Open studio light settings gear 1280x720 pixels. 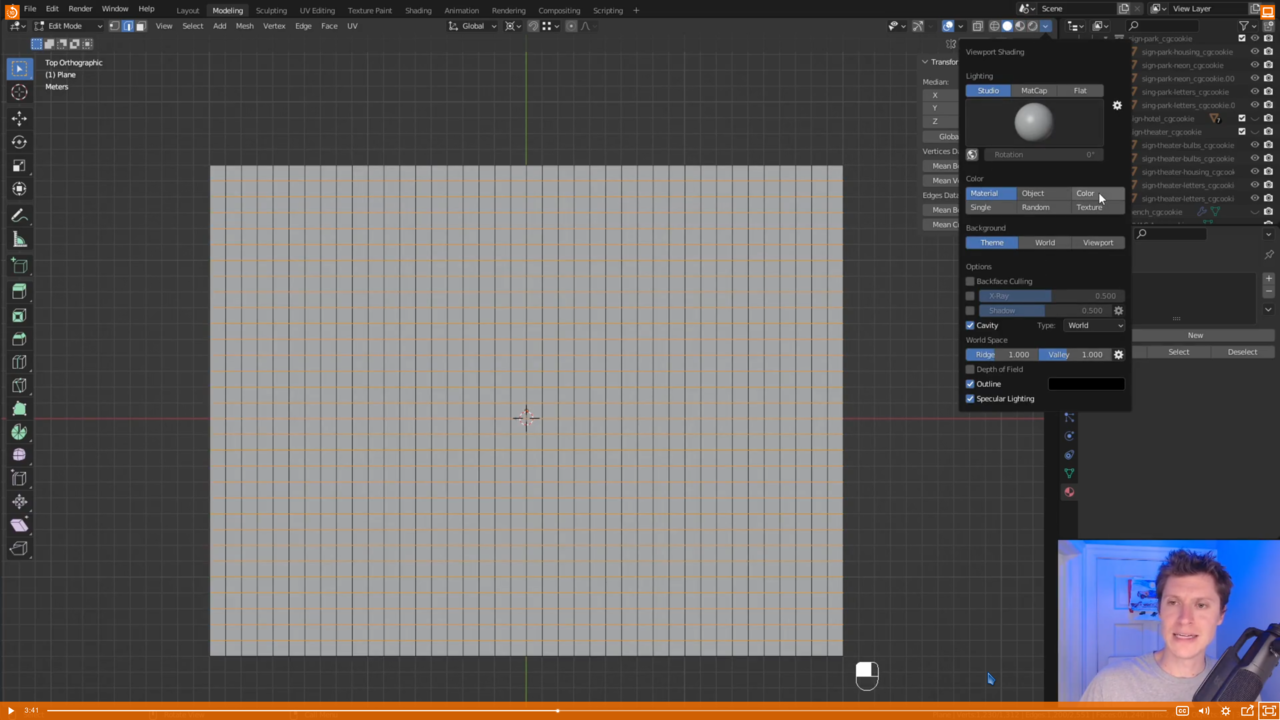(1117, 105)
